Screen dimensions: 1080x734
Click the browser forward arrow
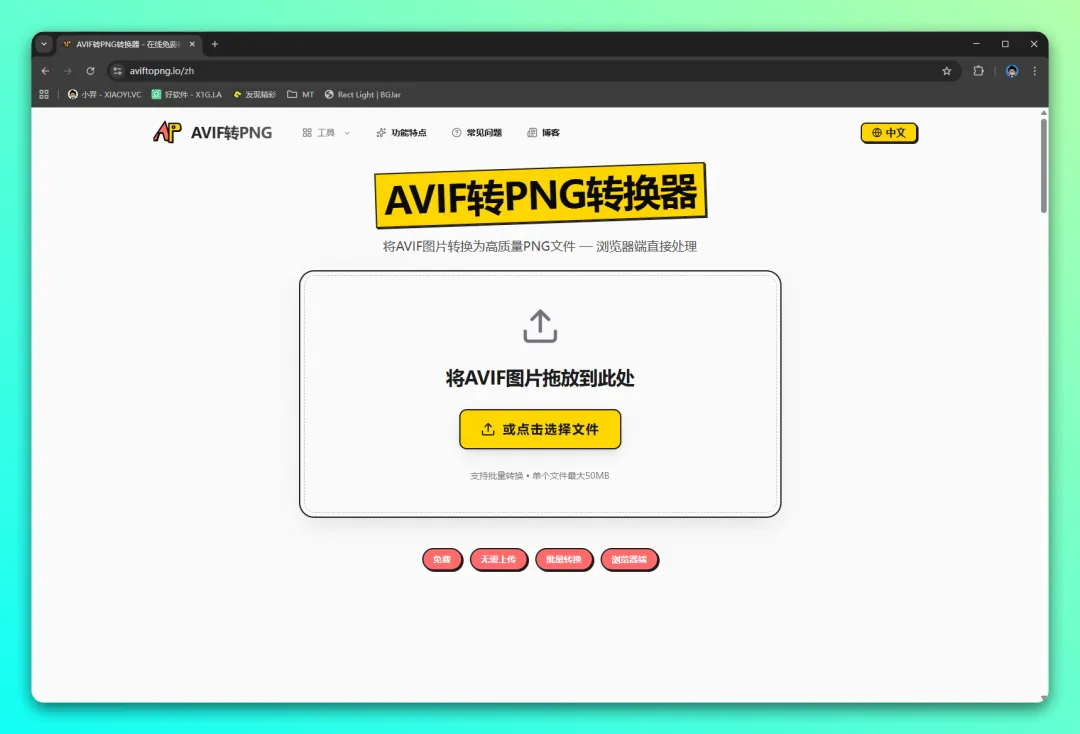click(68, 71)
